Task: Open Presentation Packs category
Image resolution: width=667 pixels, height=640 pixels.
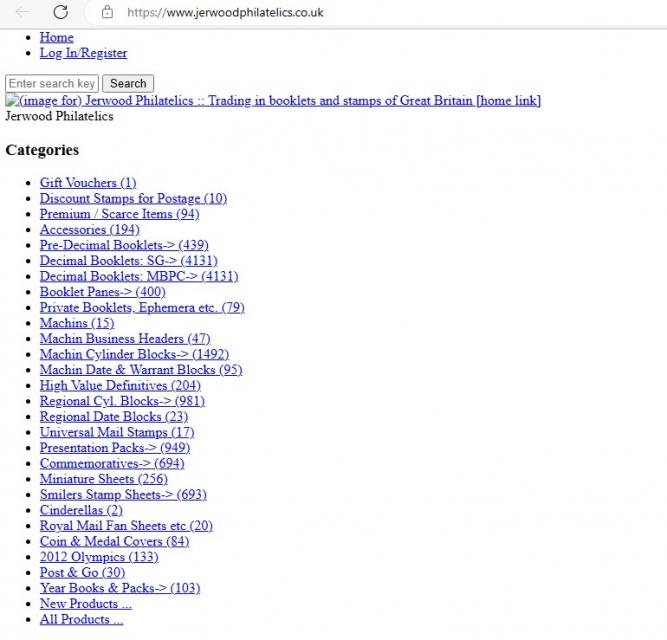Action: click(x=115, y=448)
